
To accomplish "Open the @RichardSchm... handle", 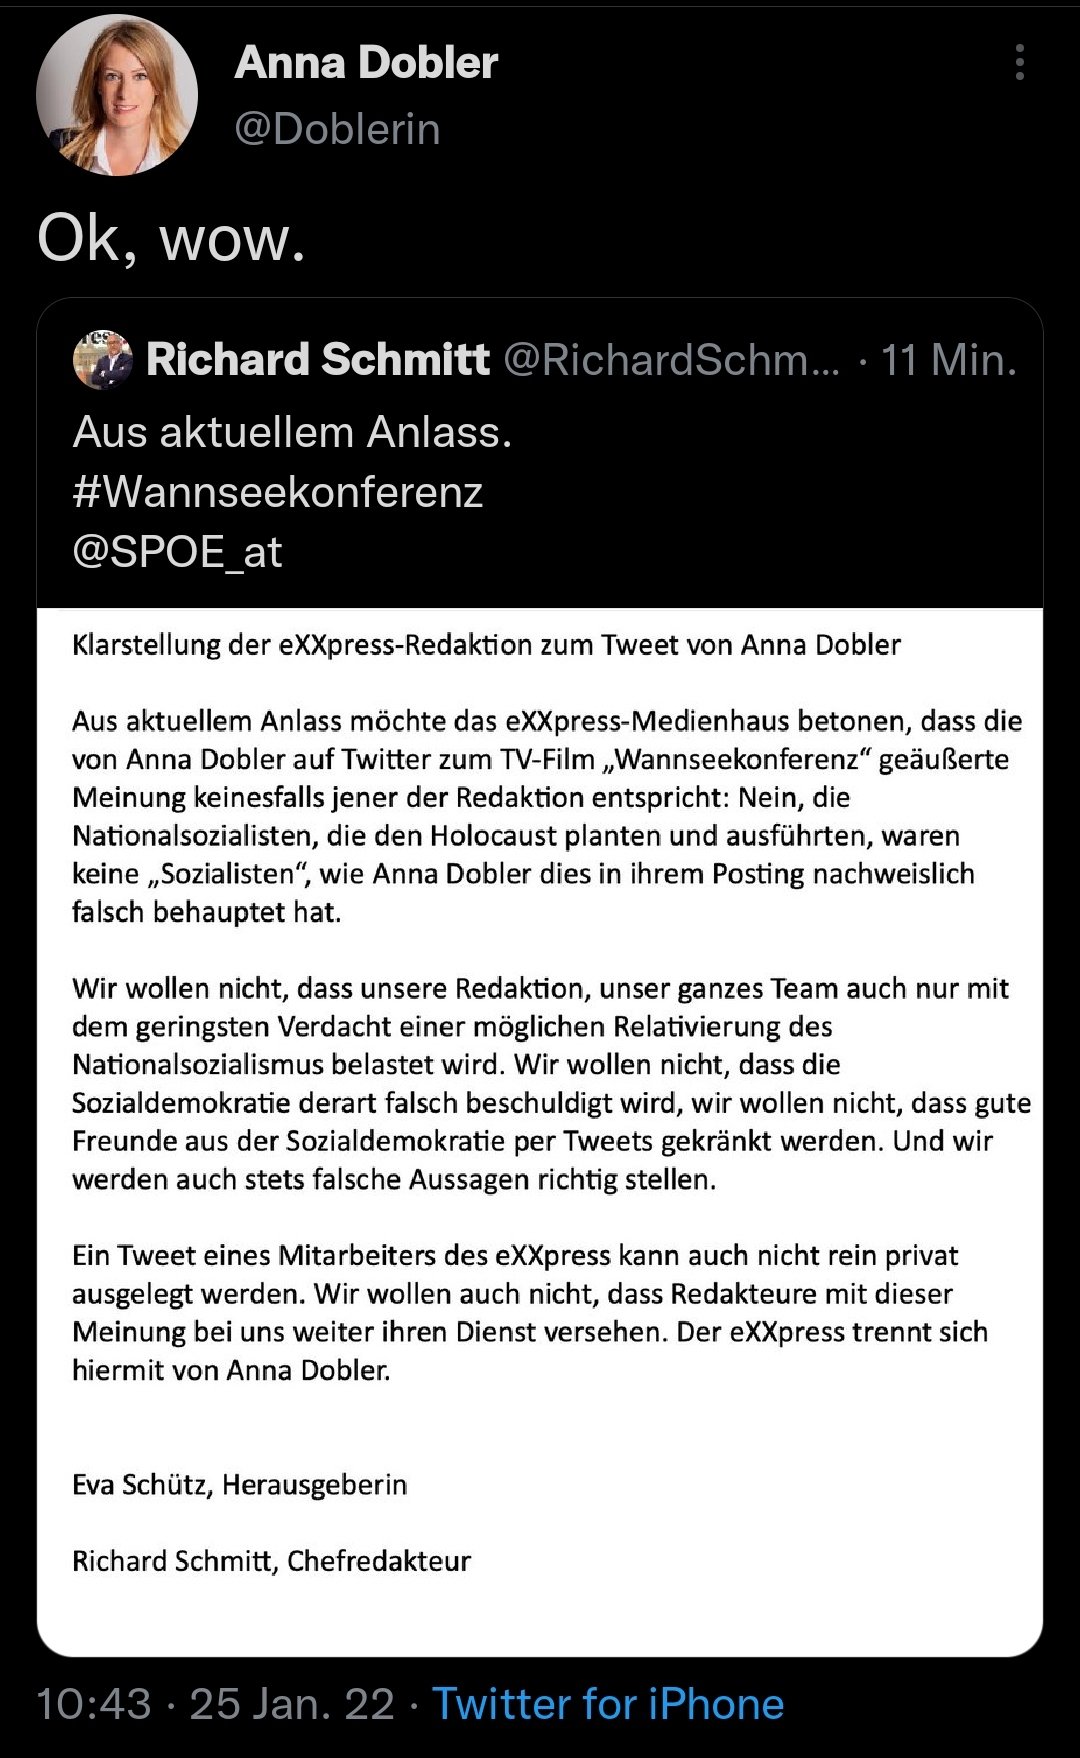I will 672,359.
